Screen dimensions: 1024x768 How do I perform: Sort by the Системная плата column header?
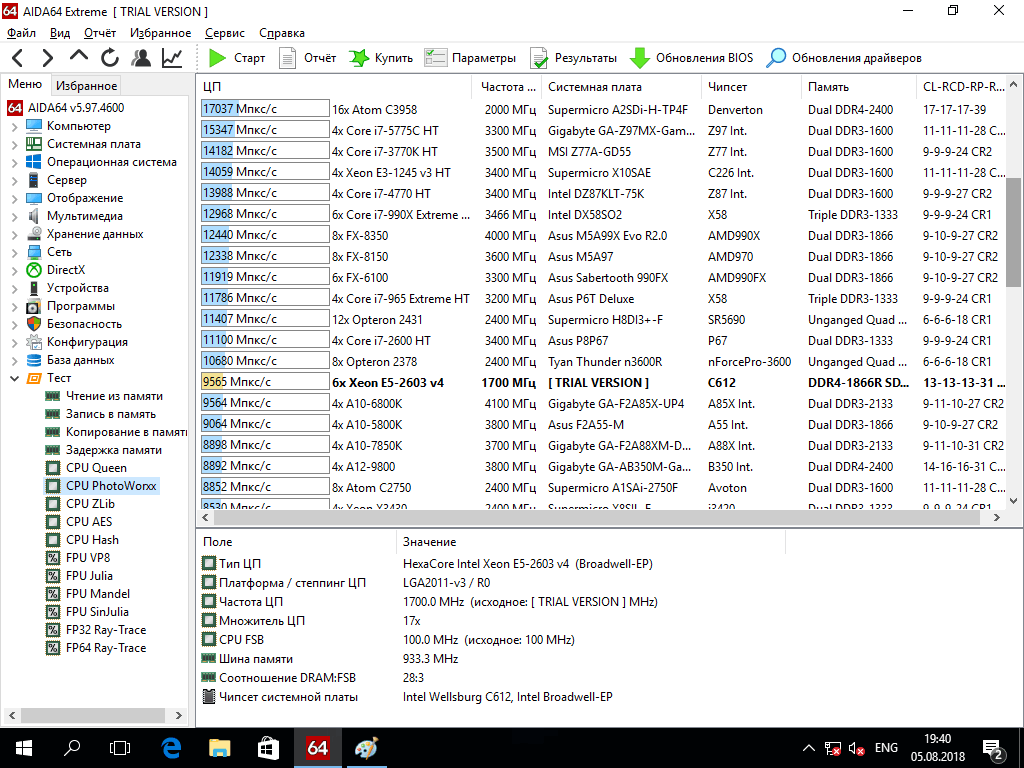coord(622,87)
